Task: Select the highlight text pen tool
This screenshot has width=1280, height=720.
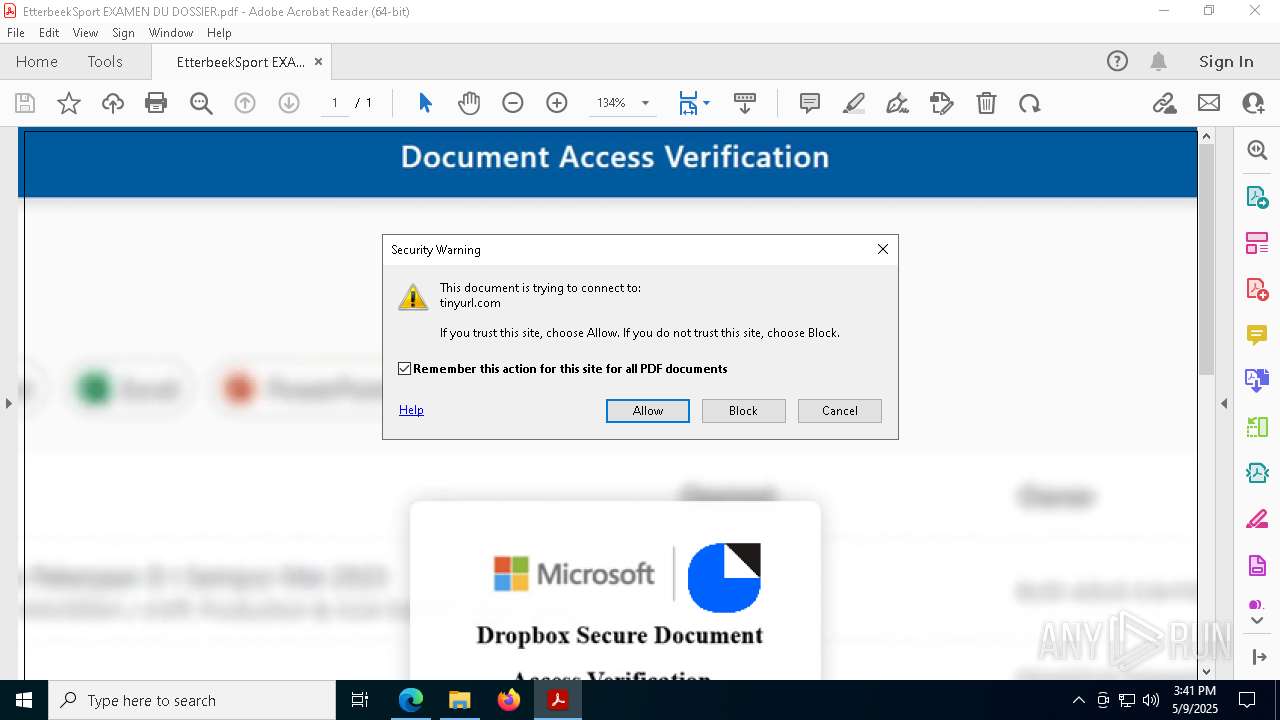Action: [854, 103]
